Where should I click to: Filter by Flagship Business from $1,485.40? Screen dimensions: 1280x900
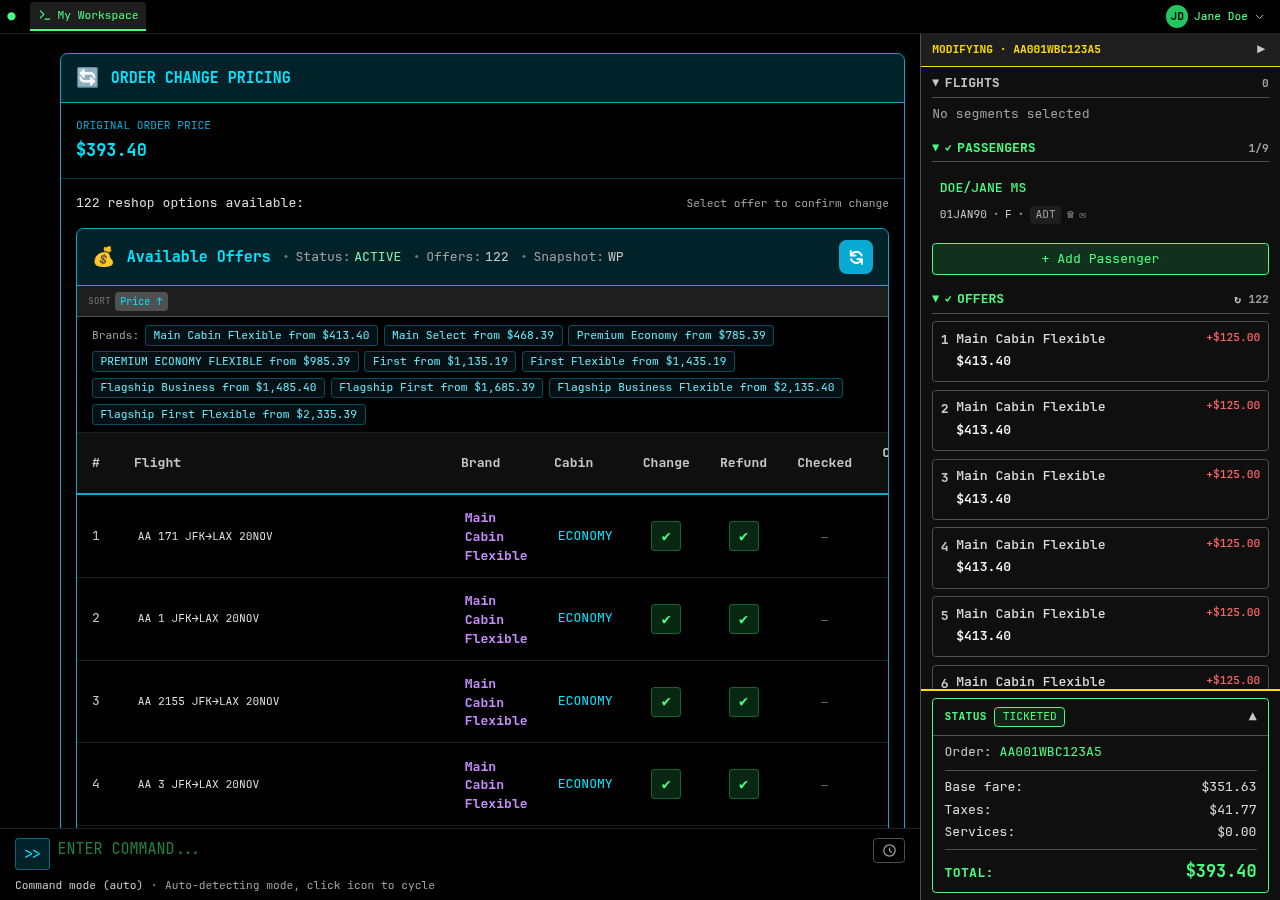tap(208, 388)
